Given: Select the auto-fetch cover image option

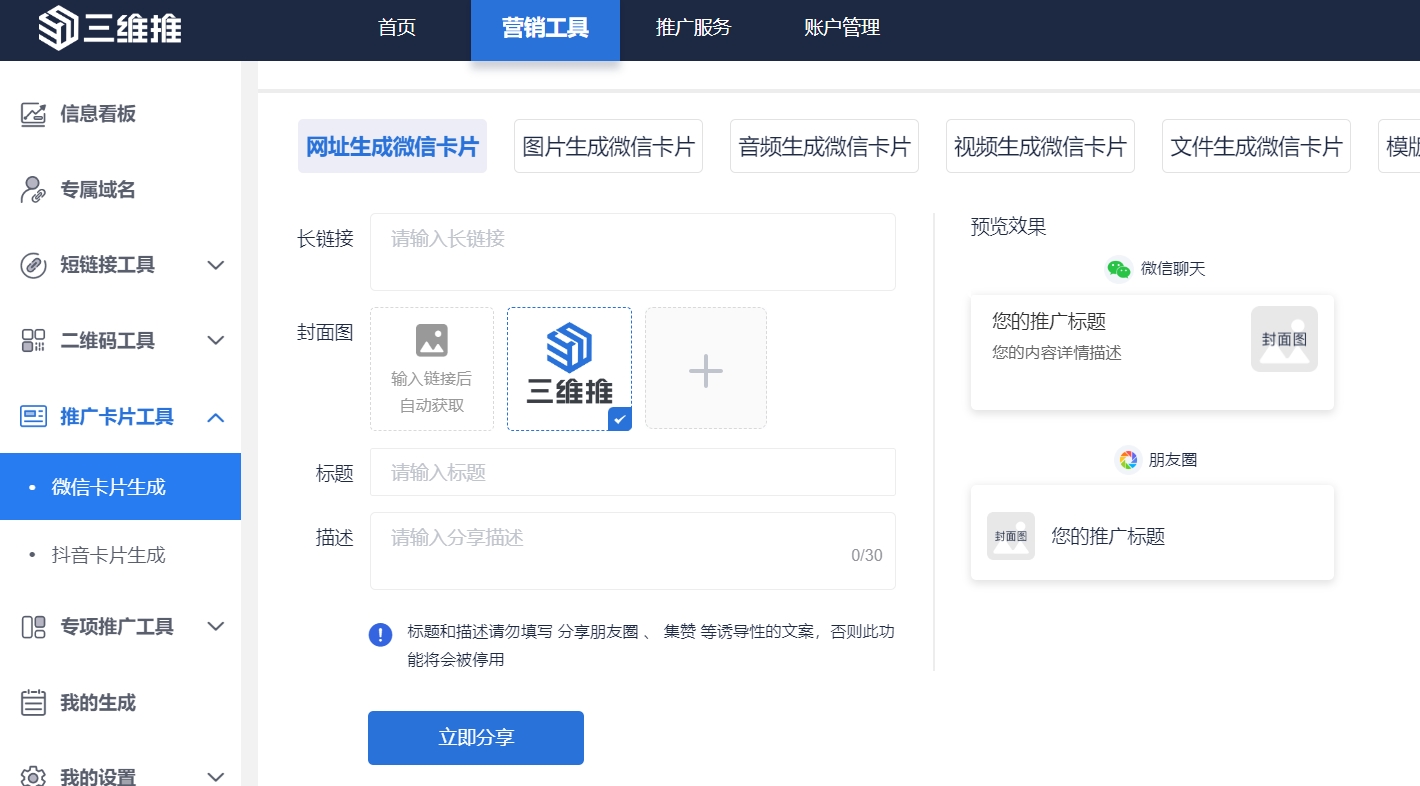Looking at the screenshot, I should pyautogui.click(x=432, y=369).
